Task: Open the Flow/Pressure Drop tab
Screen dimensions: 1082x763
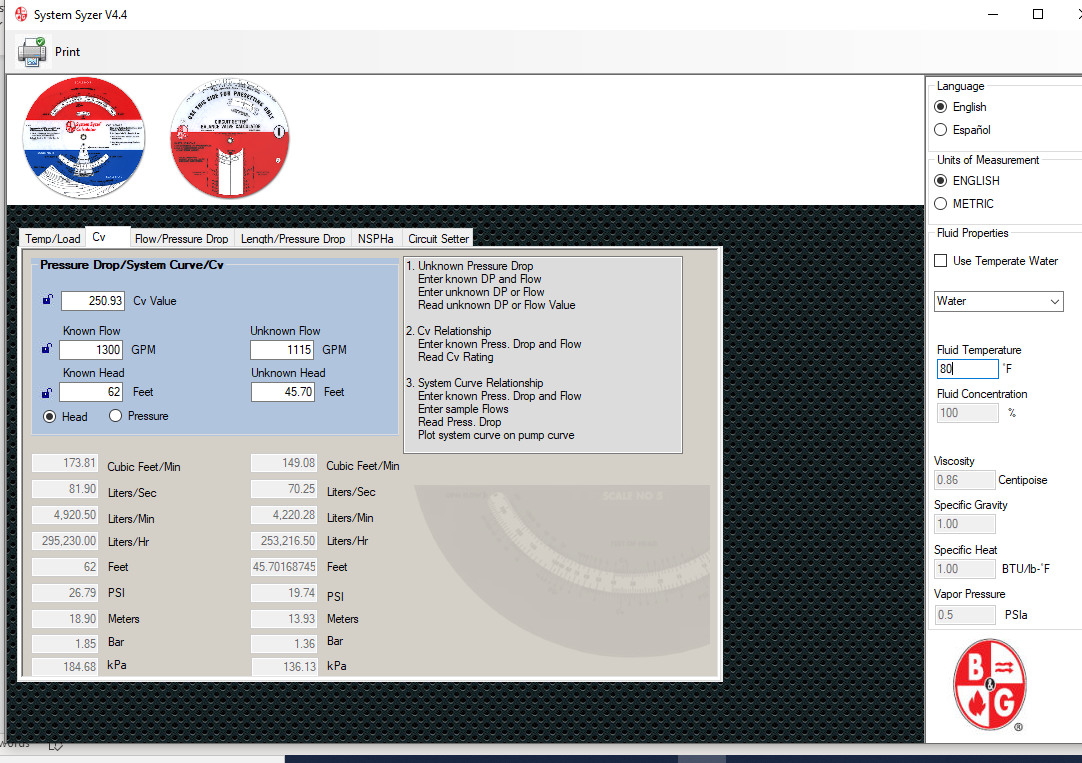Action: [181, 239]
